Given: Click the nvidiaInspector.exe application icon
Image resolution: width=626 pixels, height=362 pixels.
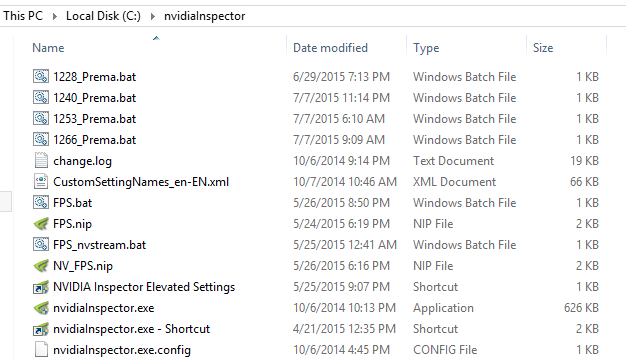Looking at the screenshot, I should [41, 308].
